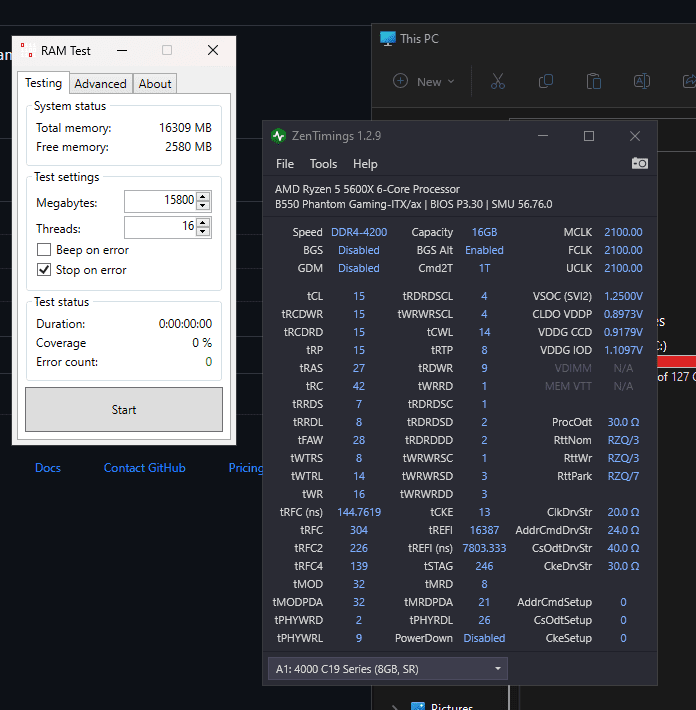Click the Paste clipboard icon in File Explorer
Viewport: 696px width, 710px height.
pos(594,82)
